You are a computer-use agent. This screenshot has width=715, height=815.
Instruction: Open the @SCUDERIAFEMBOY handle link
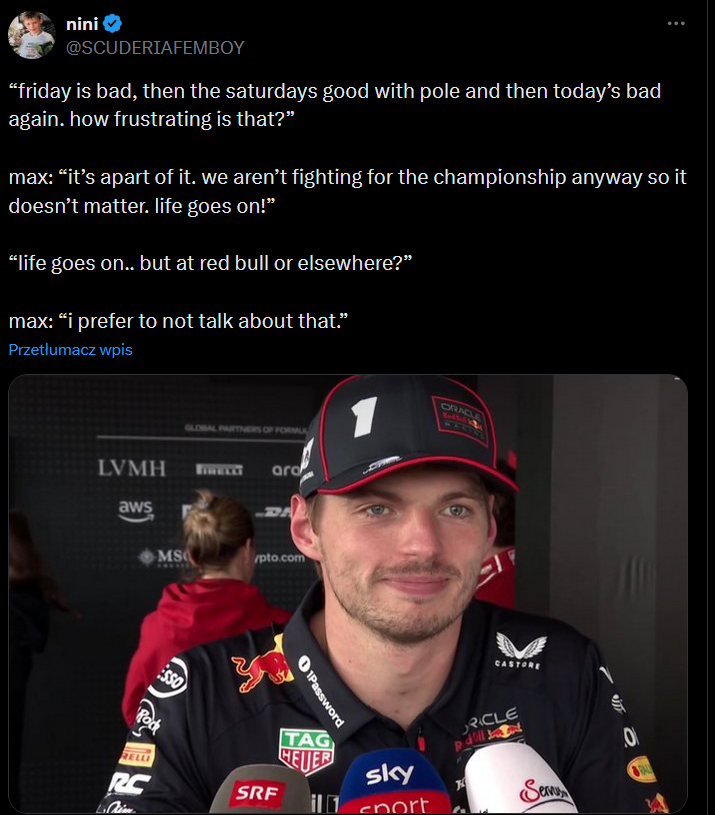pos(155,48)
